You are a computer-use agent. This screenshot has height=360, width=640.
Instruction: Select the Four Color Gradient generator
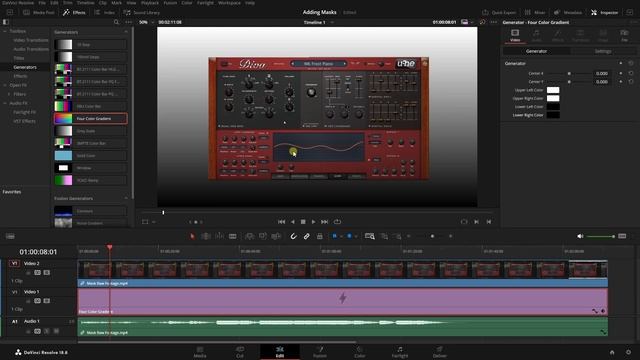[x=91, y=119]
